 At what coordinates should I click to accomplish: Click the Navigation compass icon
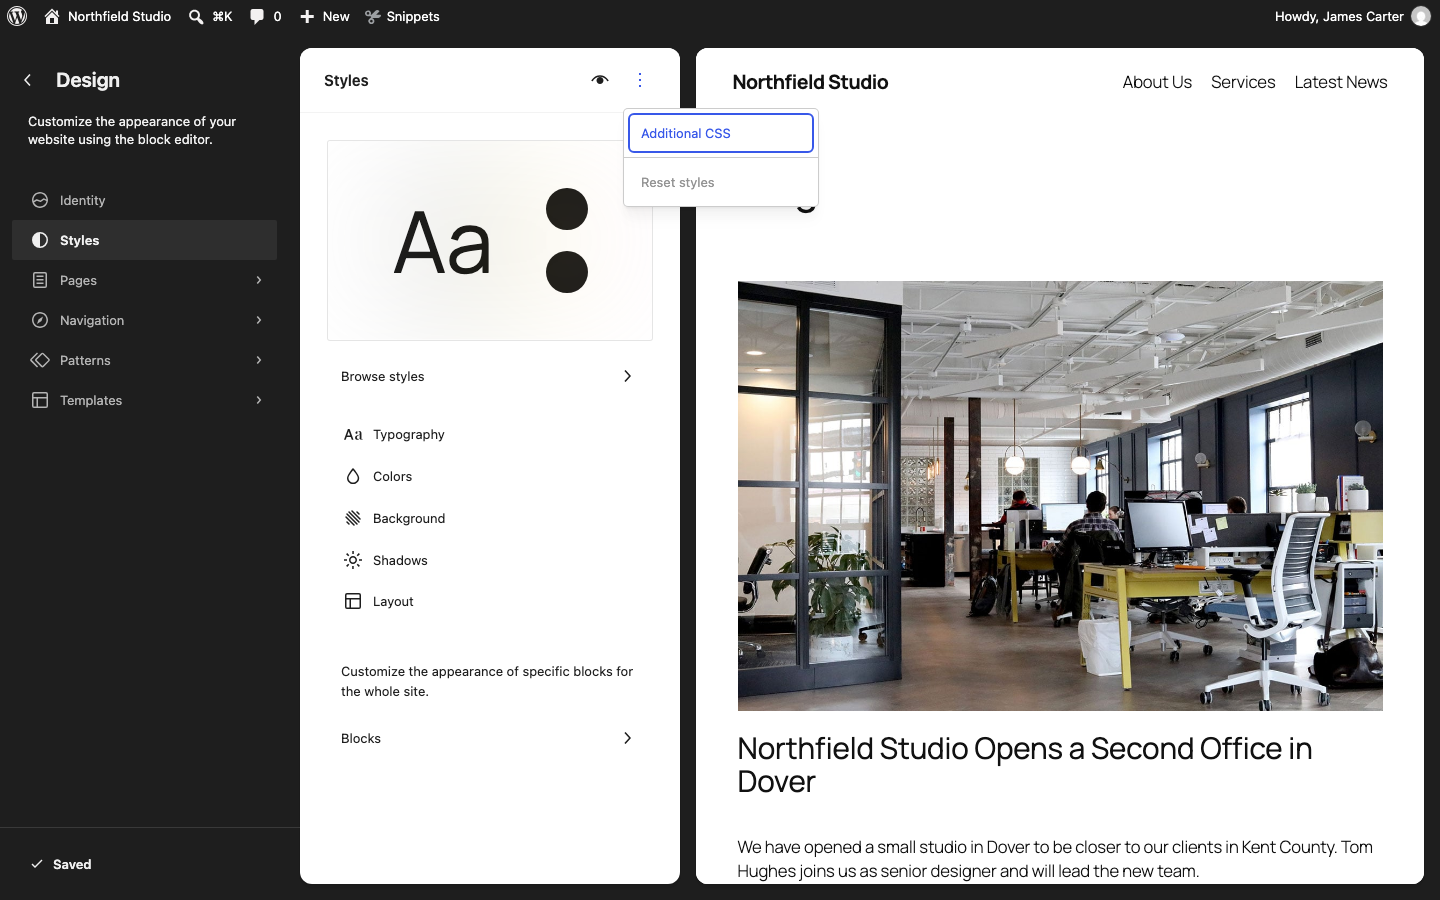[40, 320]
